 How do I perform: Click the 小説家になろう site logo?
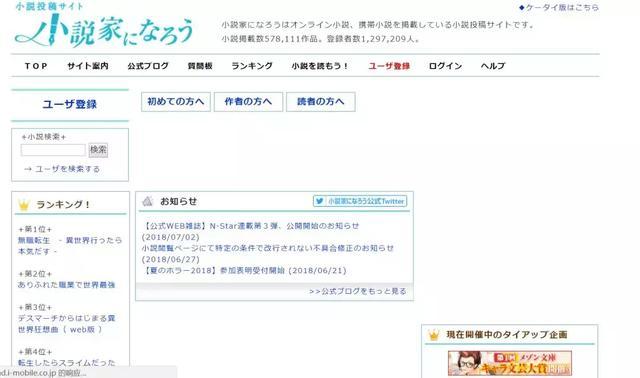(104, 25)
